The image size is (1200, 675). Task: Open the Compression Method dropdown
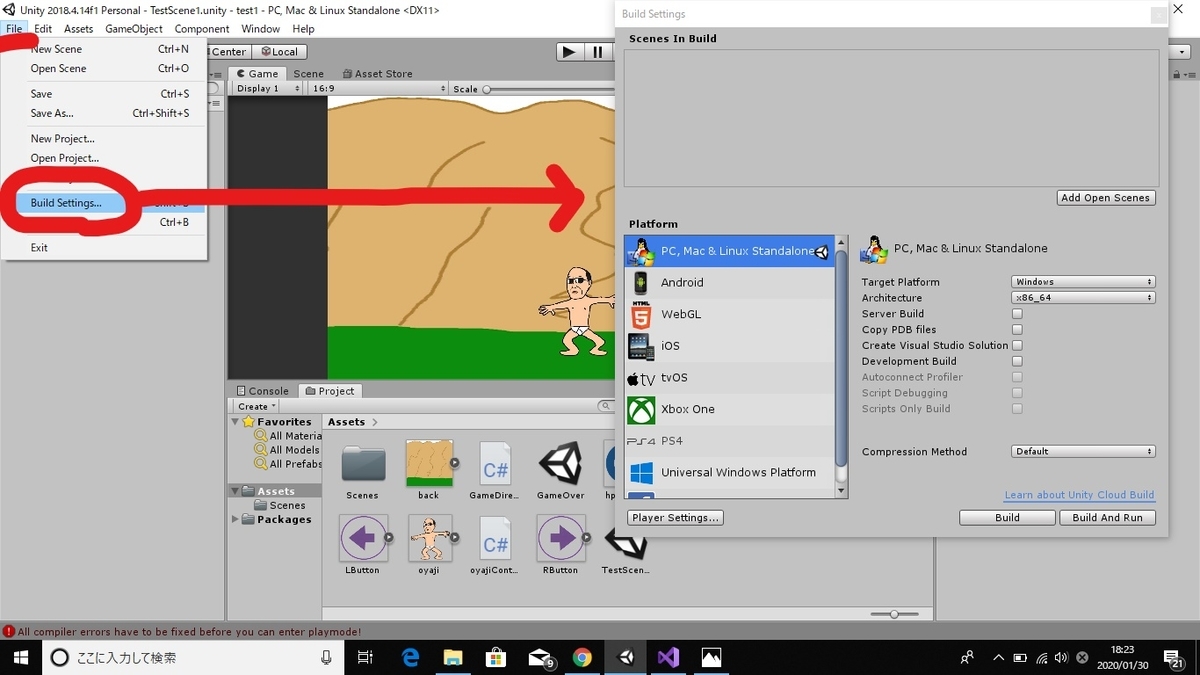1083,452
